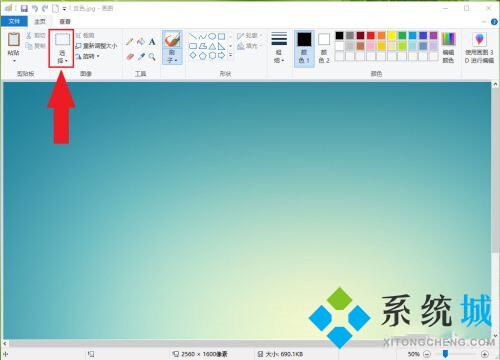Select the Pencil tool

[x=130, y=42]
